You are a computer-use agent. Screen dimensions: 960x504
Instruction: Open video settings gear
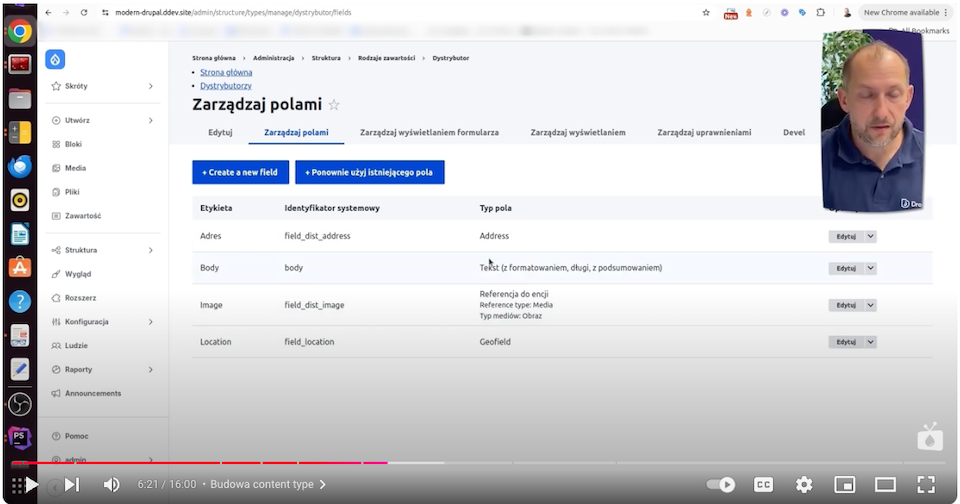point(804,484)
